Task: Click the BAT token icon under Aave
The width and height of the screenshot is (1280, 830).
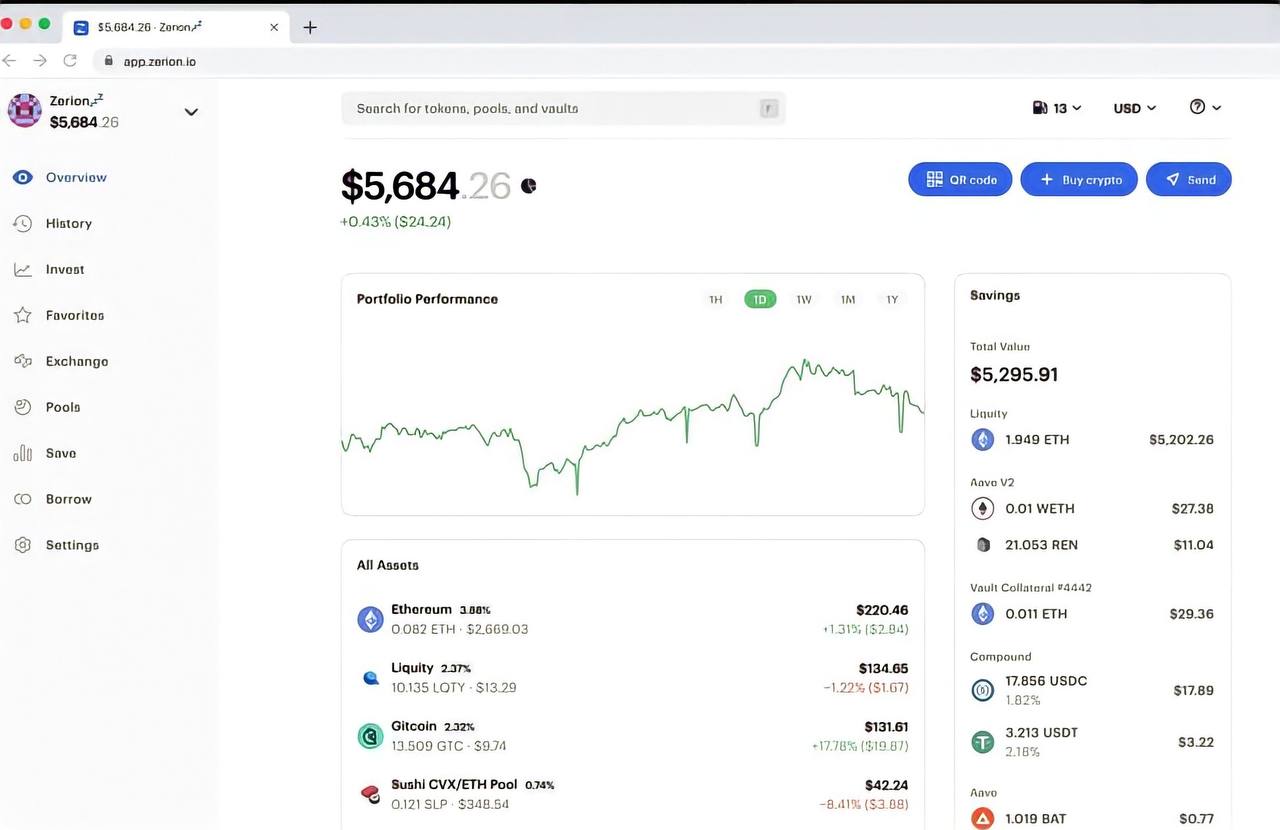Action: pyautogui.click(x=983, y=819)
